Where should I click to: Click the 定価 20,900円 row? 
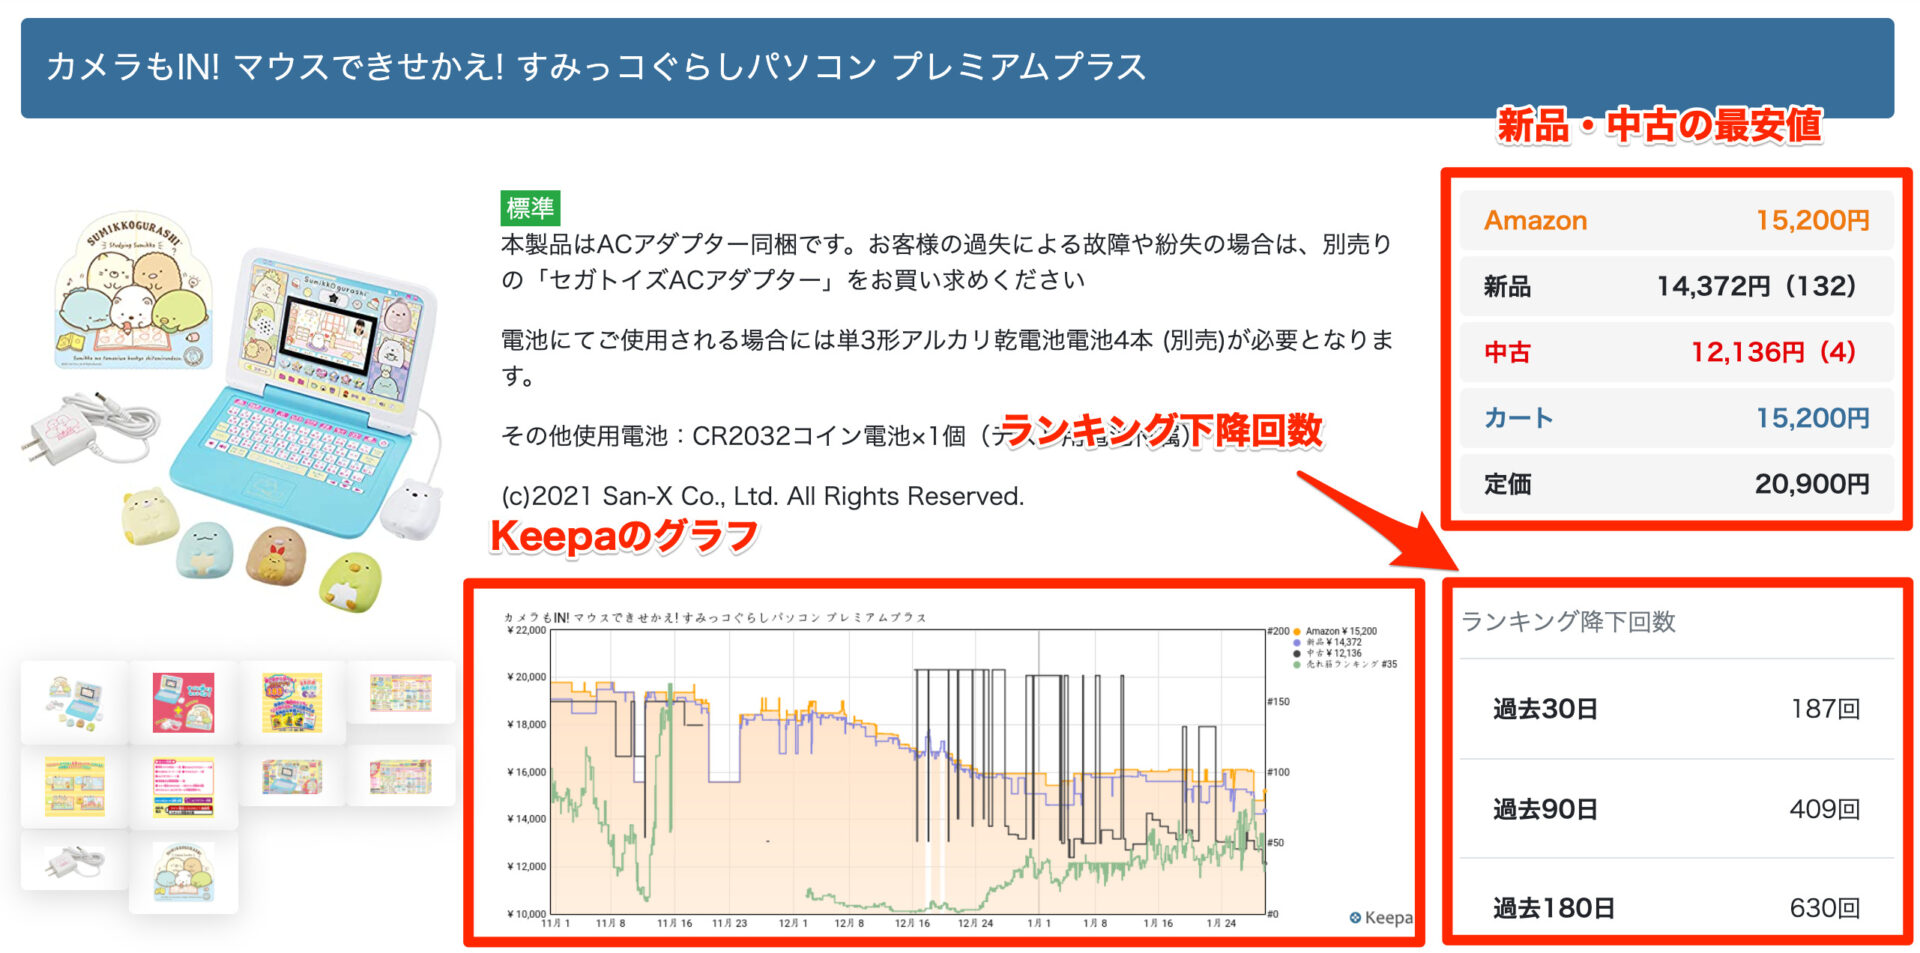pyautogui.click(x=1676, y=484)
